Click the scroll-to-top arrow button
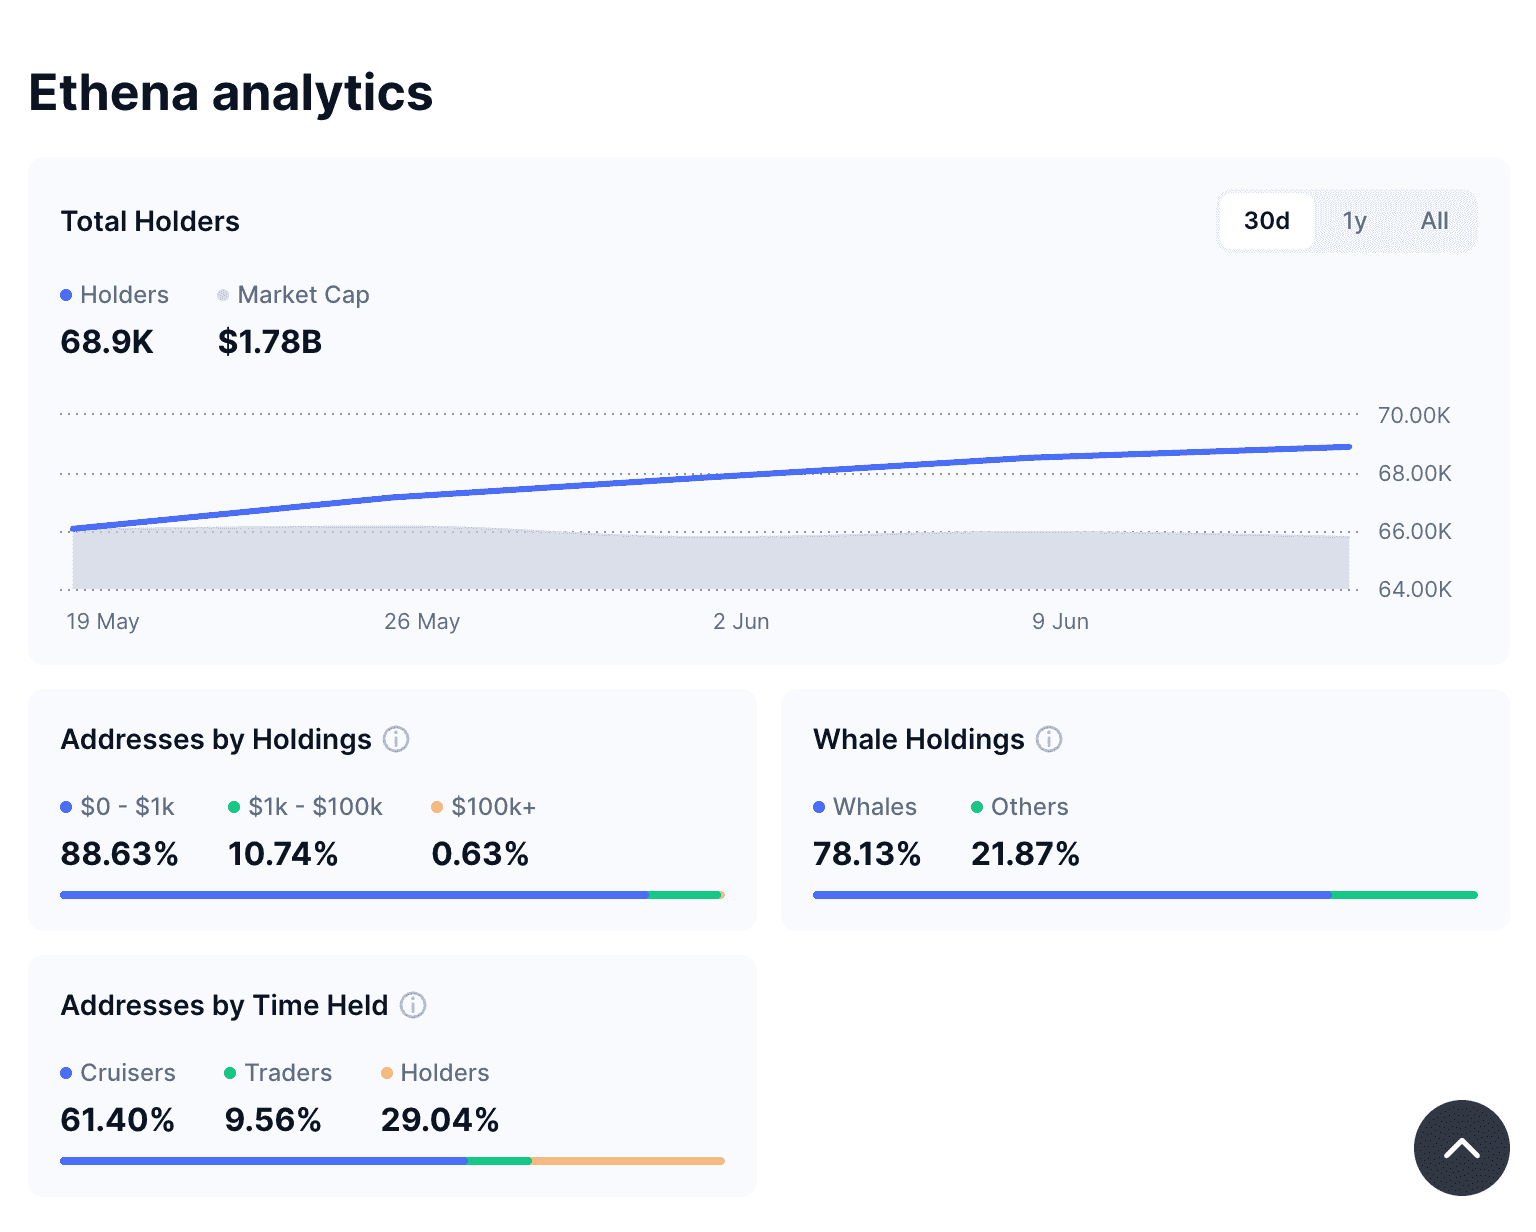The width and height of the screenshot is (1536, 1232). coord(1461,1148)
